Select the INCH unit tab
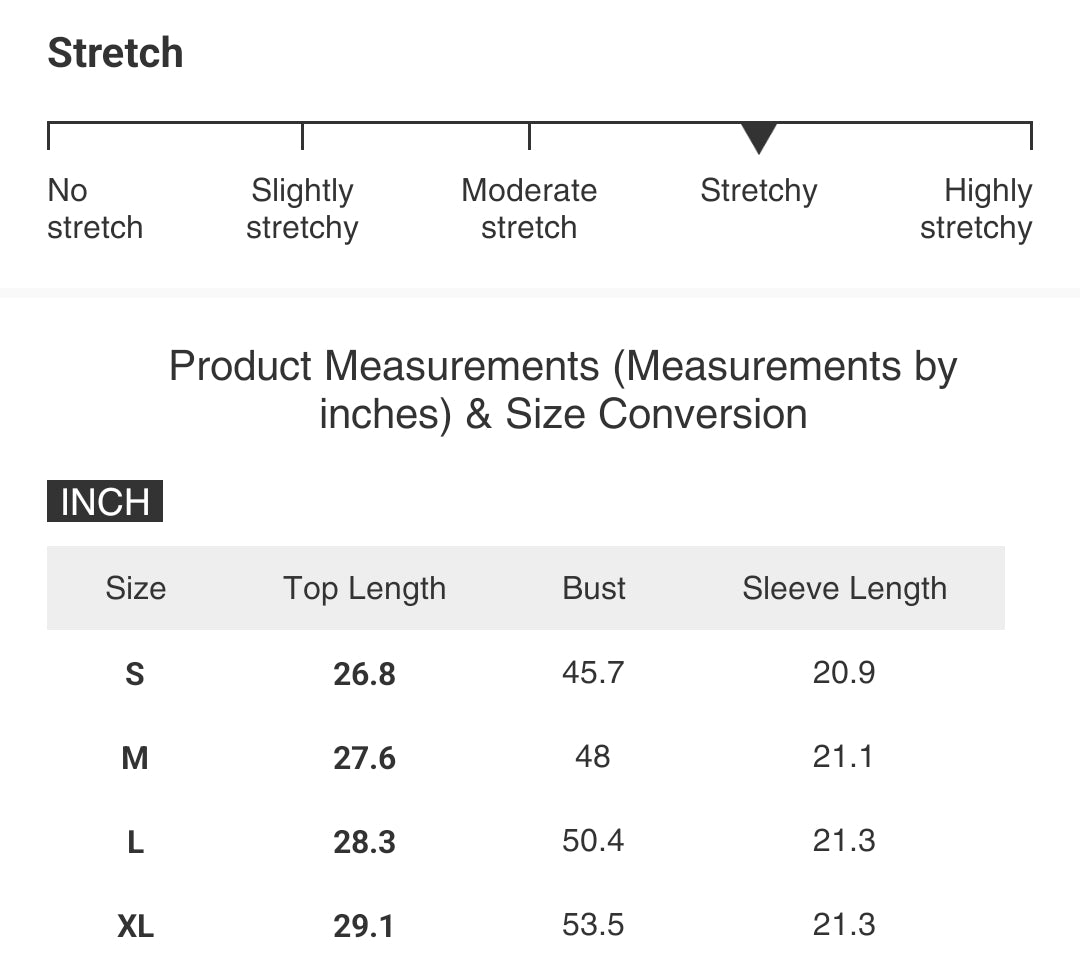This screenshot has height=964, width=1080. (105, 501)
